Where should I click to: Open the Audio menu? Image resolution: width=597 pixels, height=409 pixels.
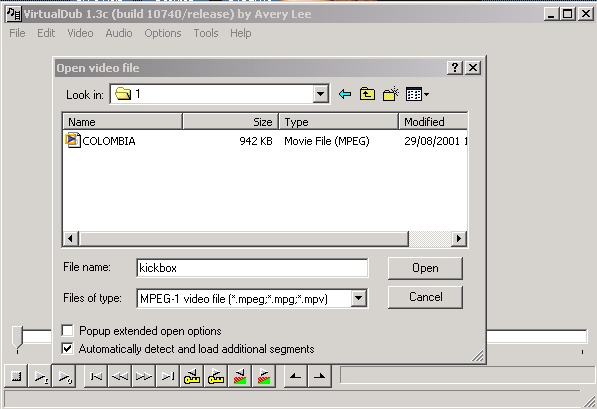tap(119, 33)
